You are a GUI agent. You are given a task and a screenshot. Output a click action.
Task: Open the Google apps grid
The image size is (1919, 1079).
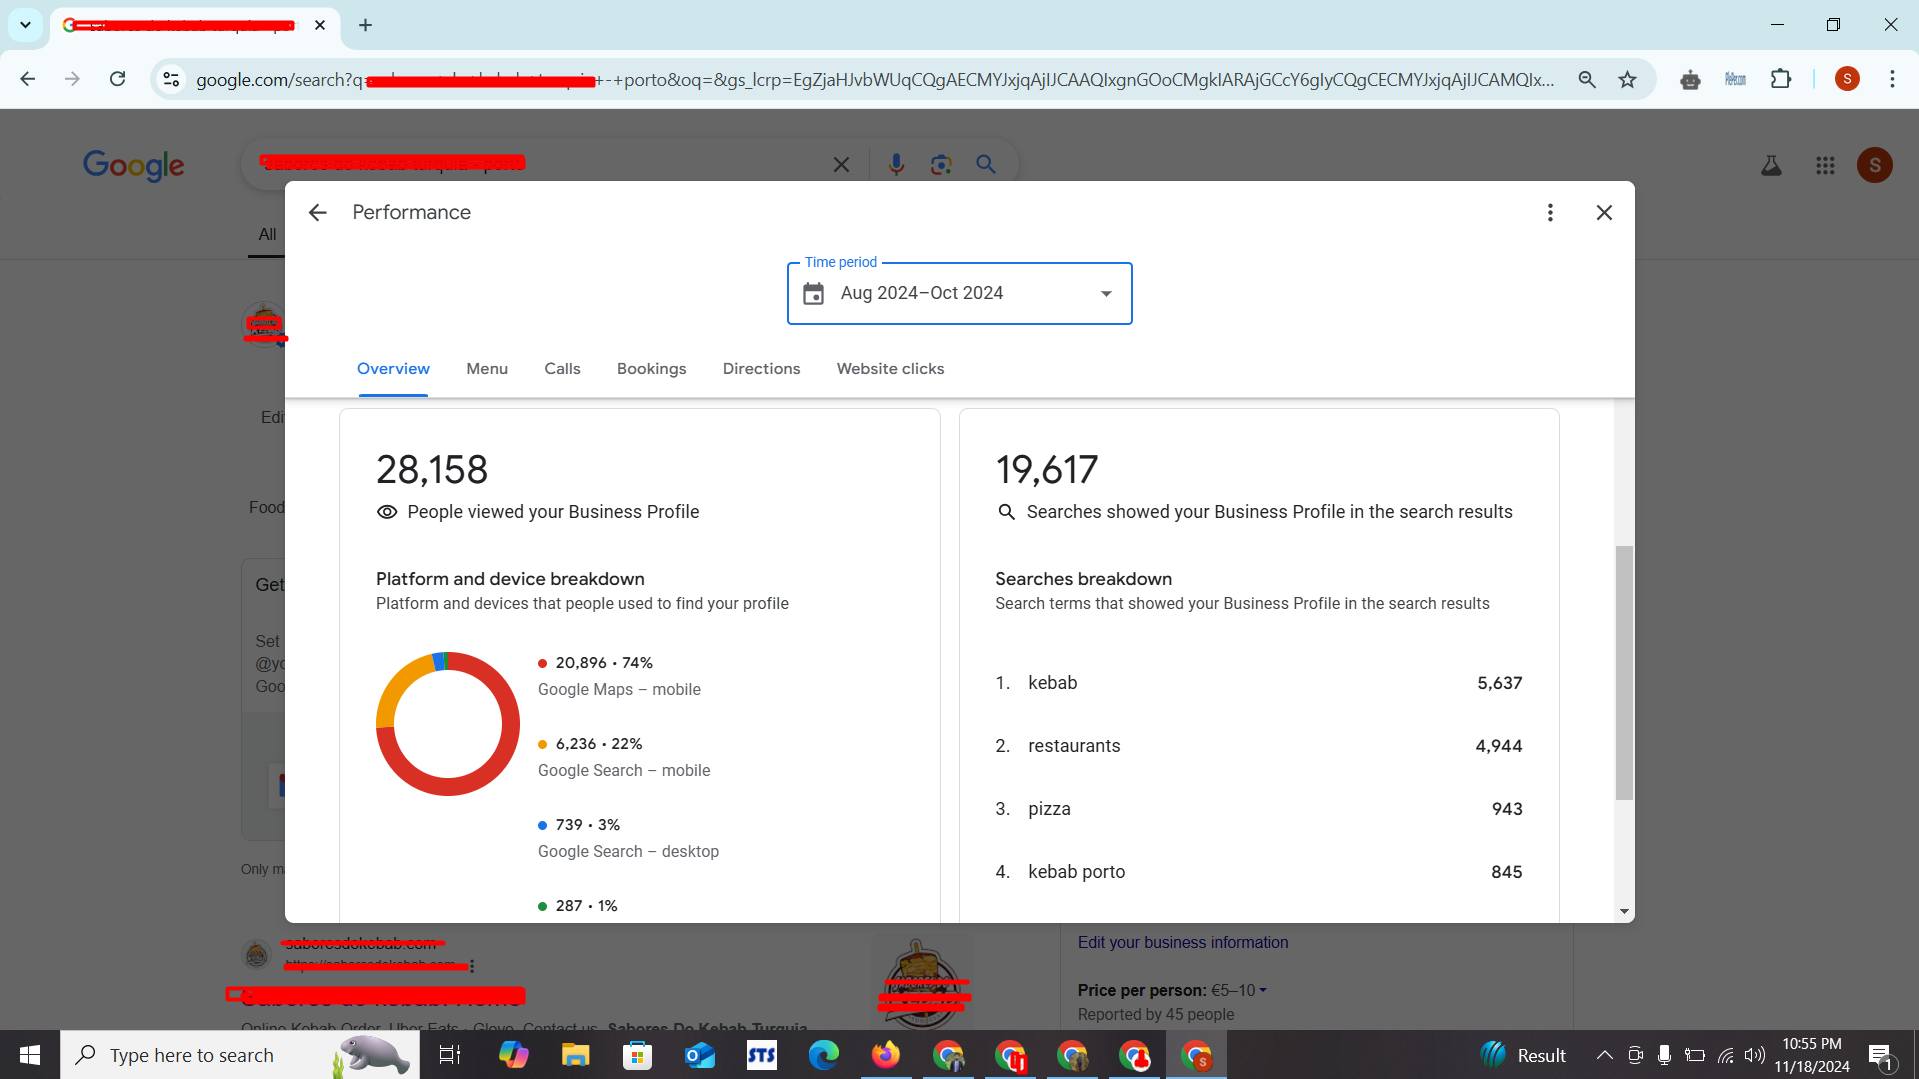pos(1825,165)
